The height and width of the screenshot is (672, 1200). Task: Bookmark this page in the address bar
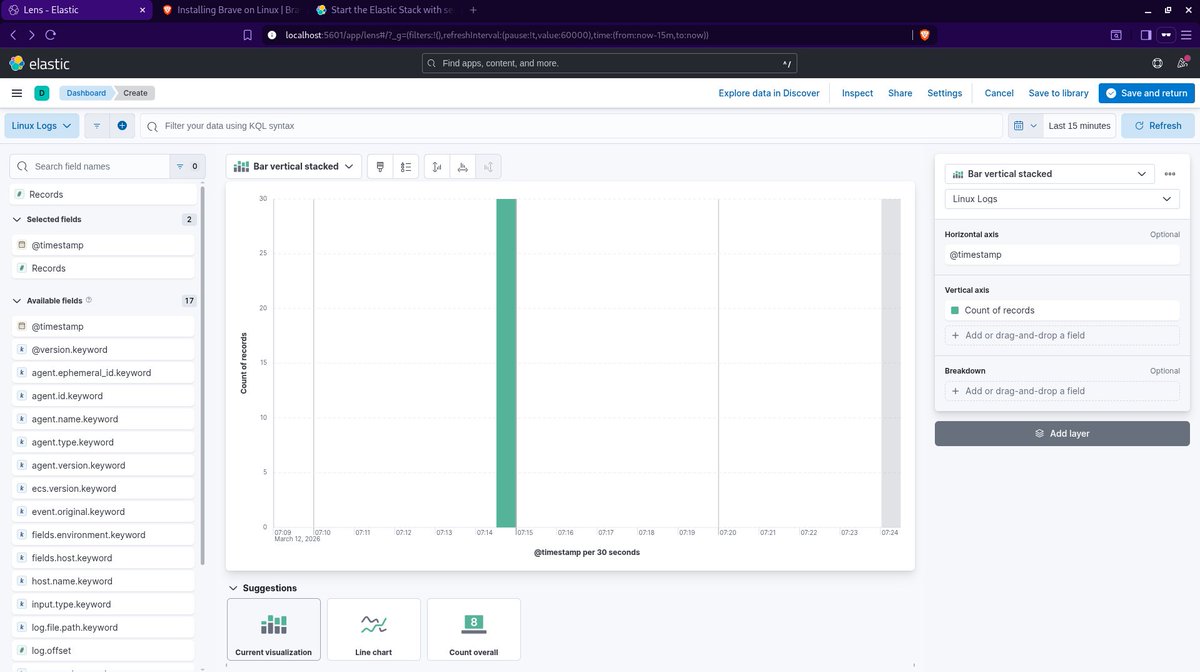click(x=248, y=34)
